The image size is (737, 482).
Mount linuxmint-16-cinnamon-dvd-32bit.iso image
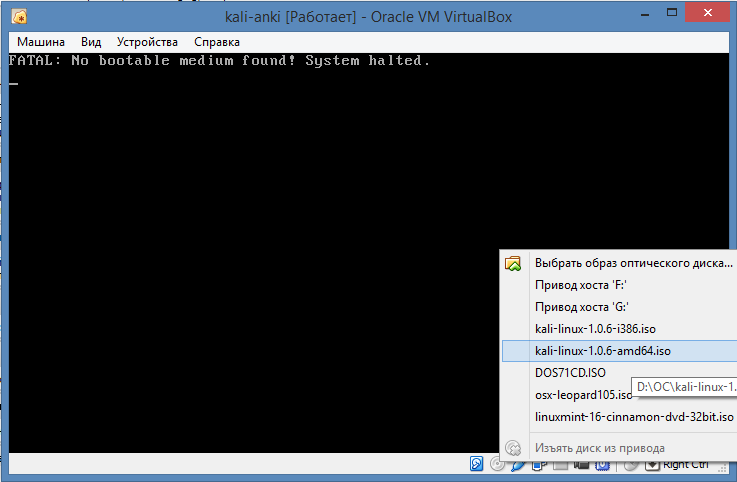[x=619, y=417]
